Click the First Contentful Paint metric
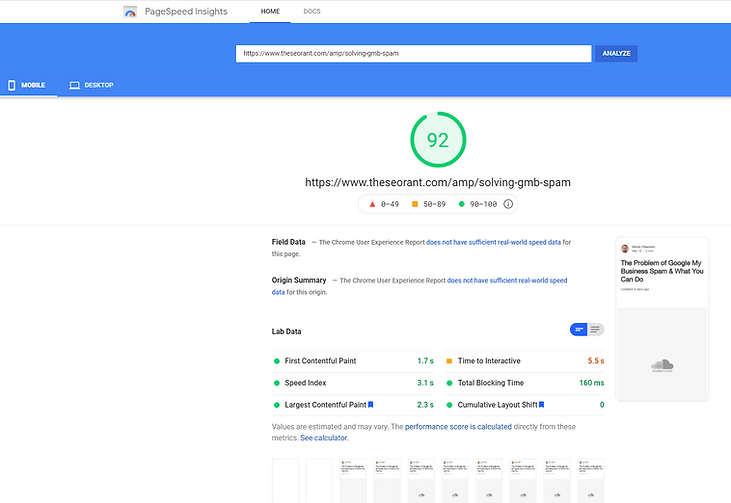The height and width of the screenshot is (503, 731). pyautogui.click(x=353, y=361)
